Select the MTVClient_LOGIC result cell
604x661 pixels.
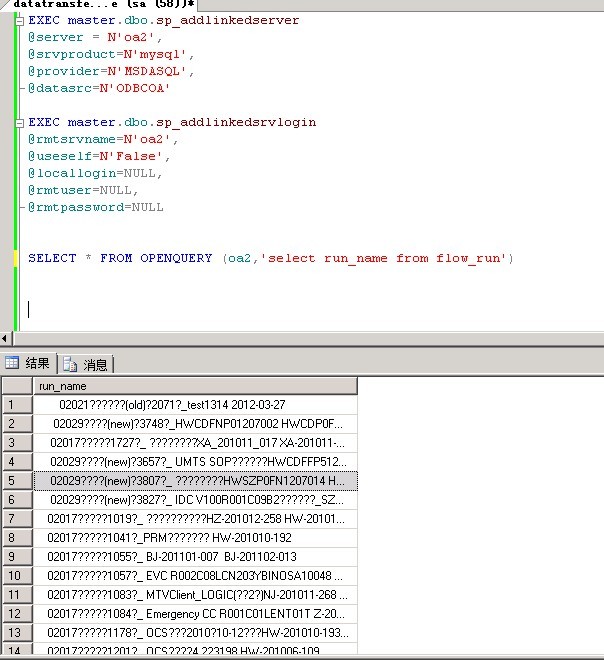point(195,594)
